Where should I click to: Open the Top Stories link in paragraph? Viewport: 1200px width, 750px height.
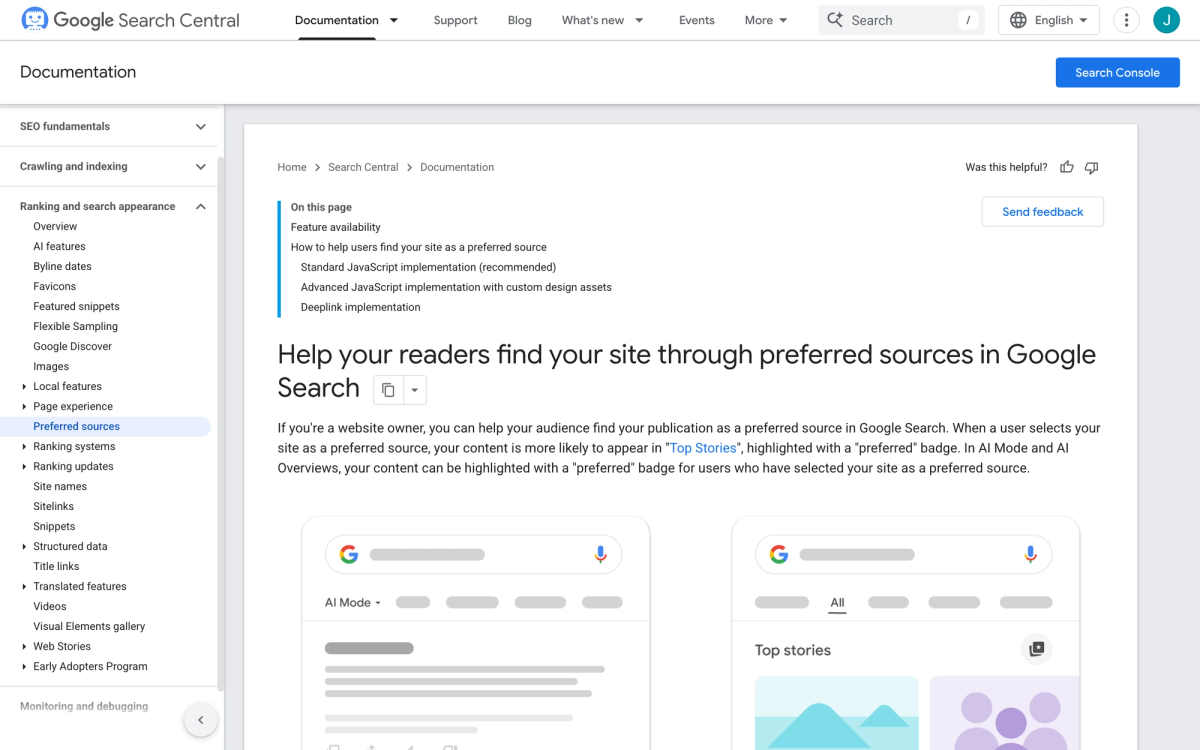pos(704,448)
